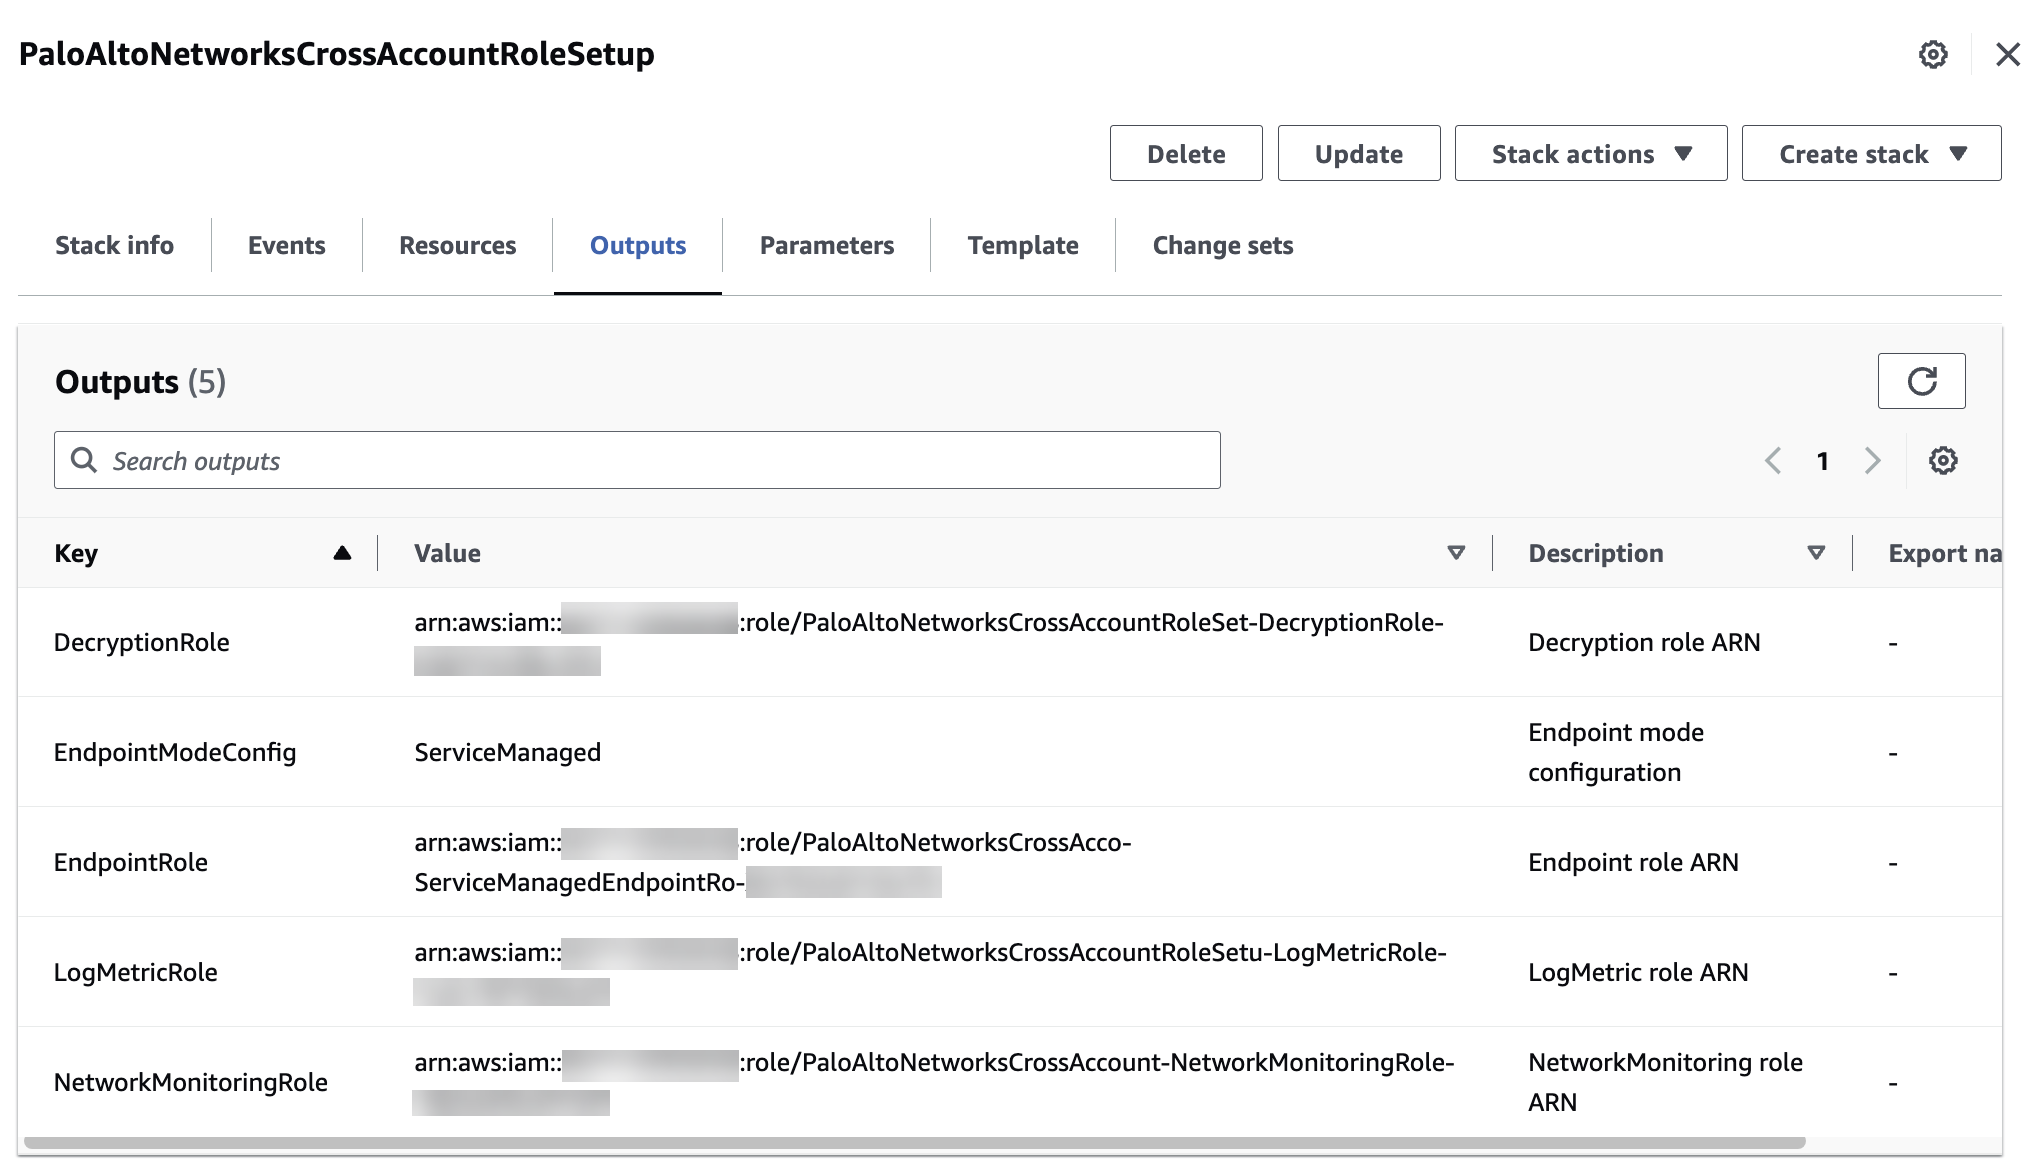Expand the Create stack dropdown

pos(1871,154)
